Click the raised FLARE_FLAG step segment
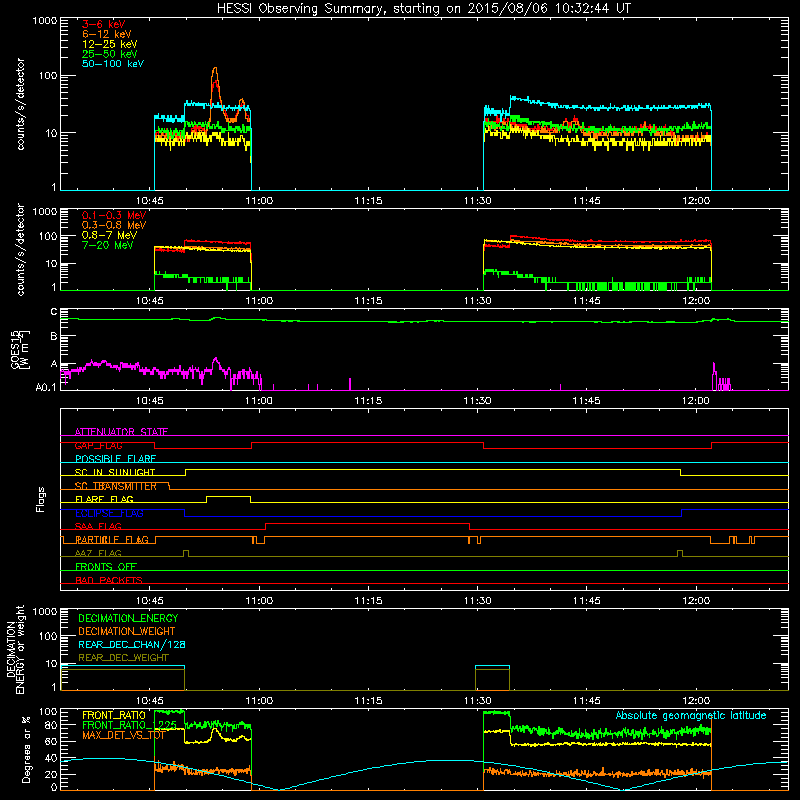The height and width of the screenshot is (800, 800). tap(228, 496)
